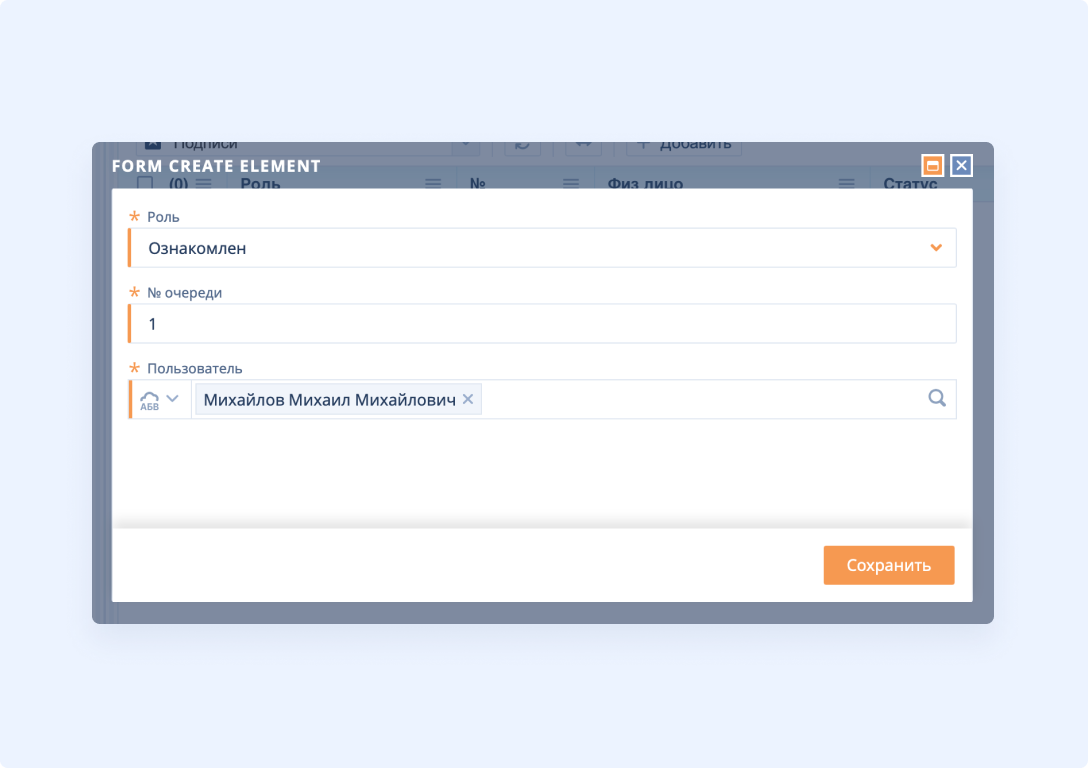
Task: Open the Физ лицо column menu icon
Action: pyautogui.click(x=847, y=183)
